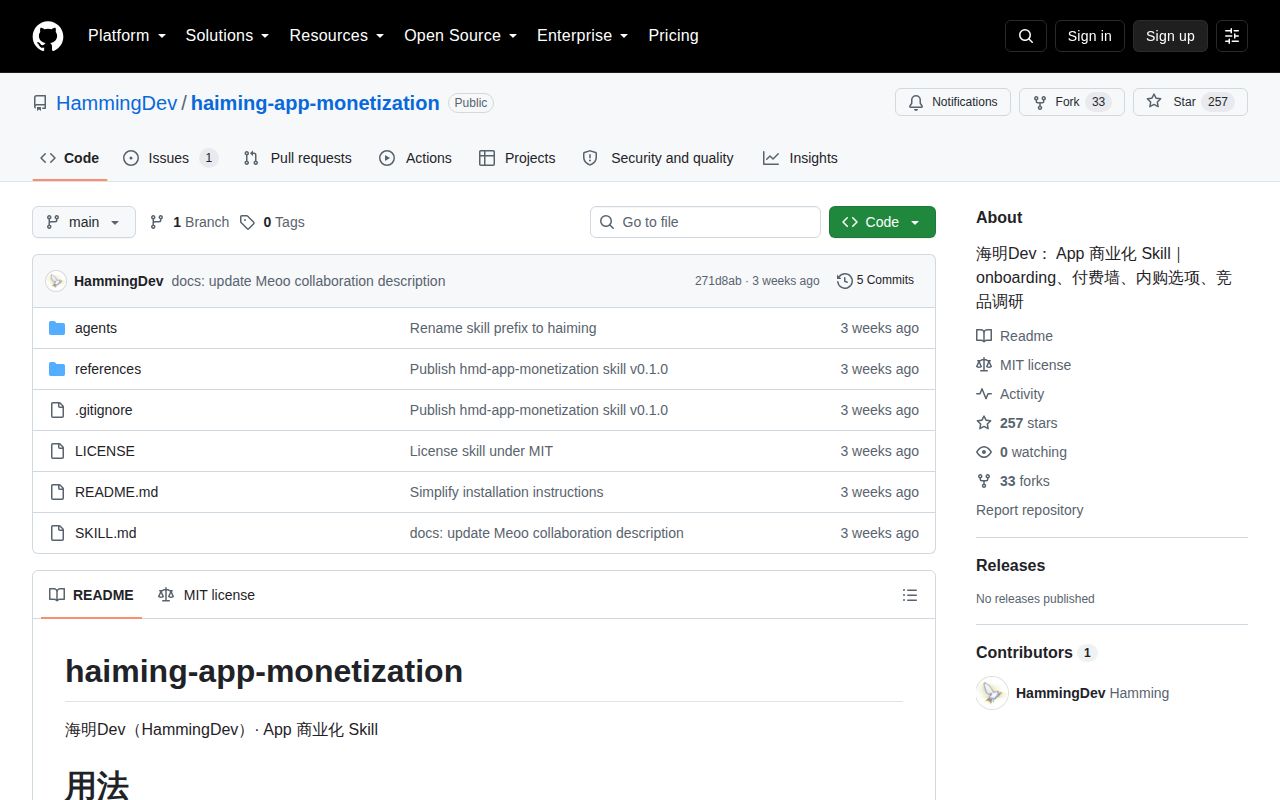This screenshot has height=800, width=1280.
Task: Click the Go to file search field
Action: pyautogui.click(x=705, y=222)
